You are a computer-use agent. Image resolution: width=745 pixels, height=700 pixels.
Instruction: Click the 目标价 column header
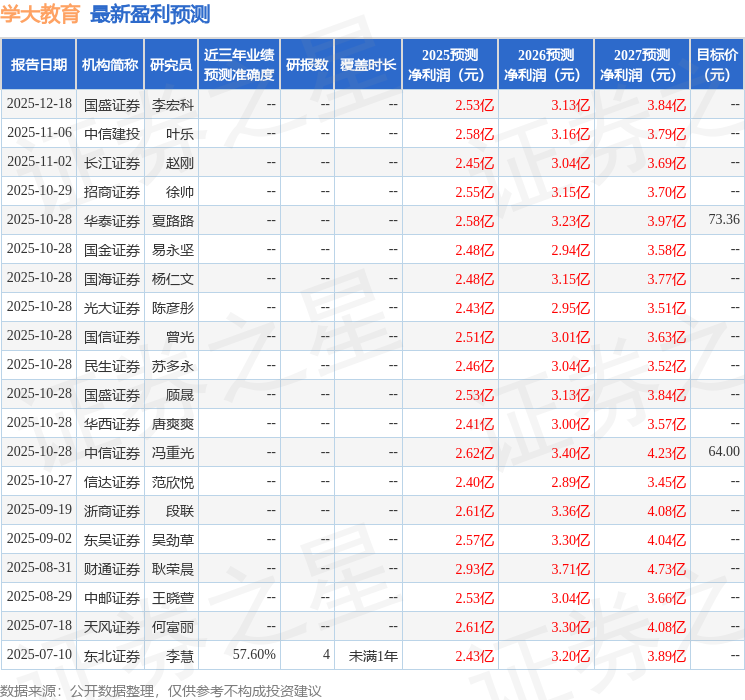[716, 65]
